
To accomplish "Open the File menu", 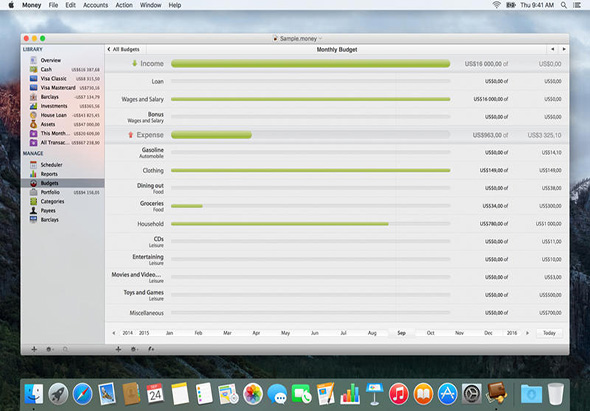I will pyautogui.click(x=53, y=5).
